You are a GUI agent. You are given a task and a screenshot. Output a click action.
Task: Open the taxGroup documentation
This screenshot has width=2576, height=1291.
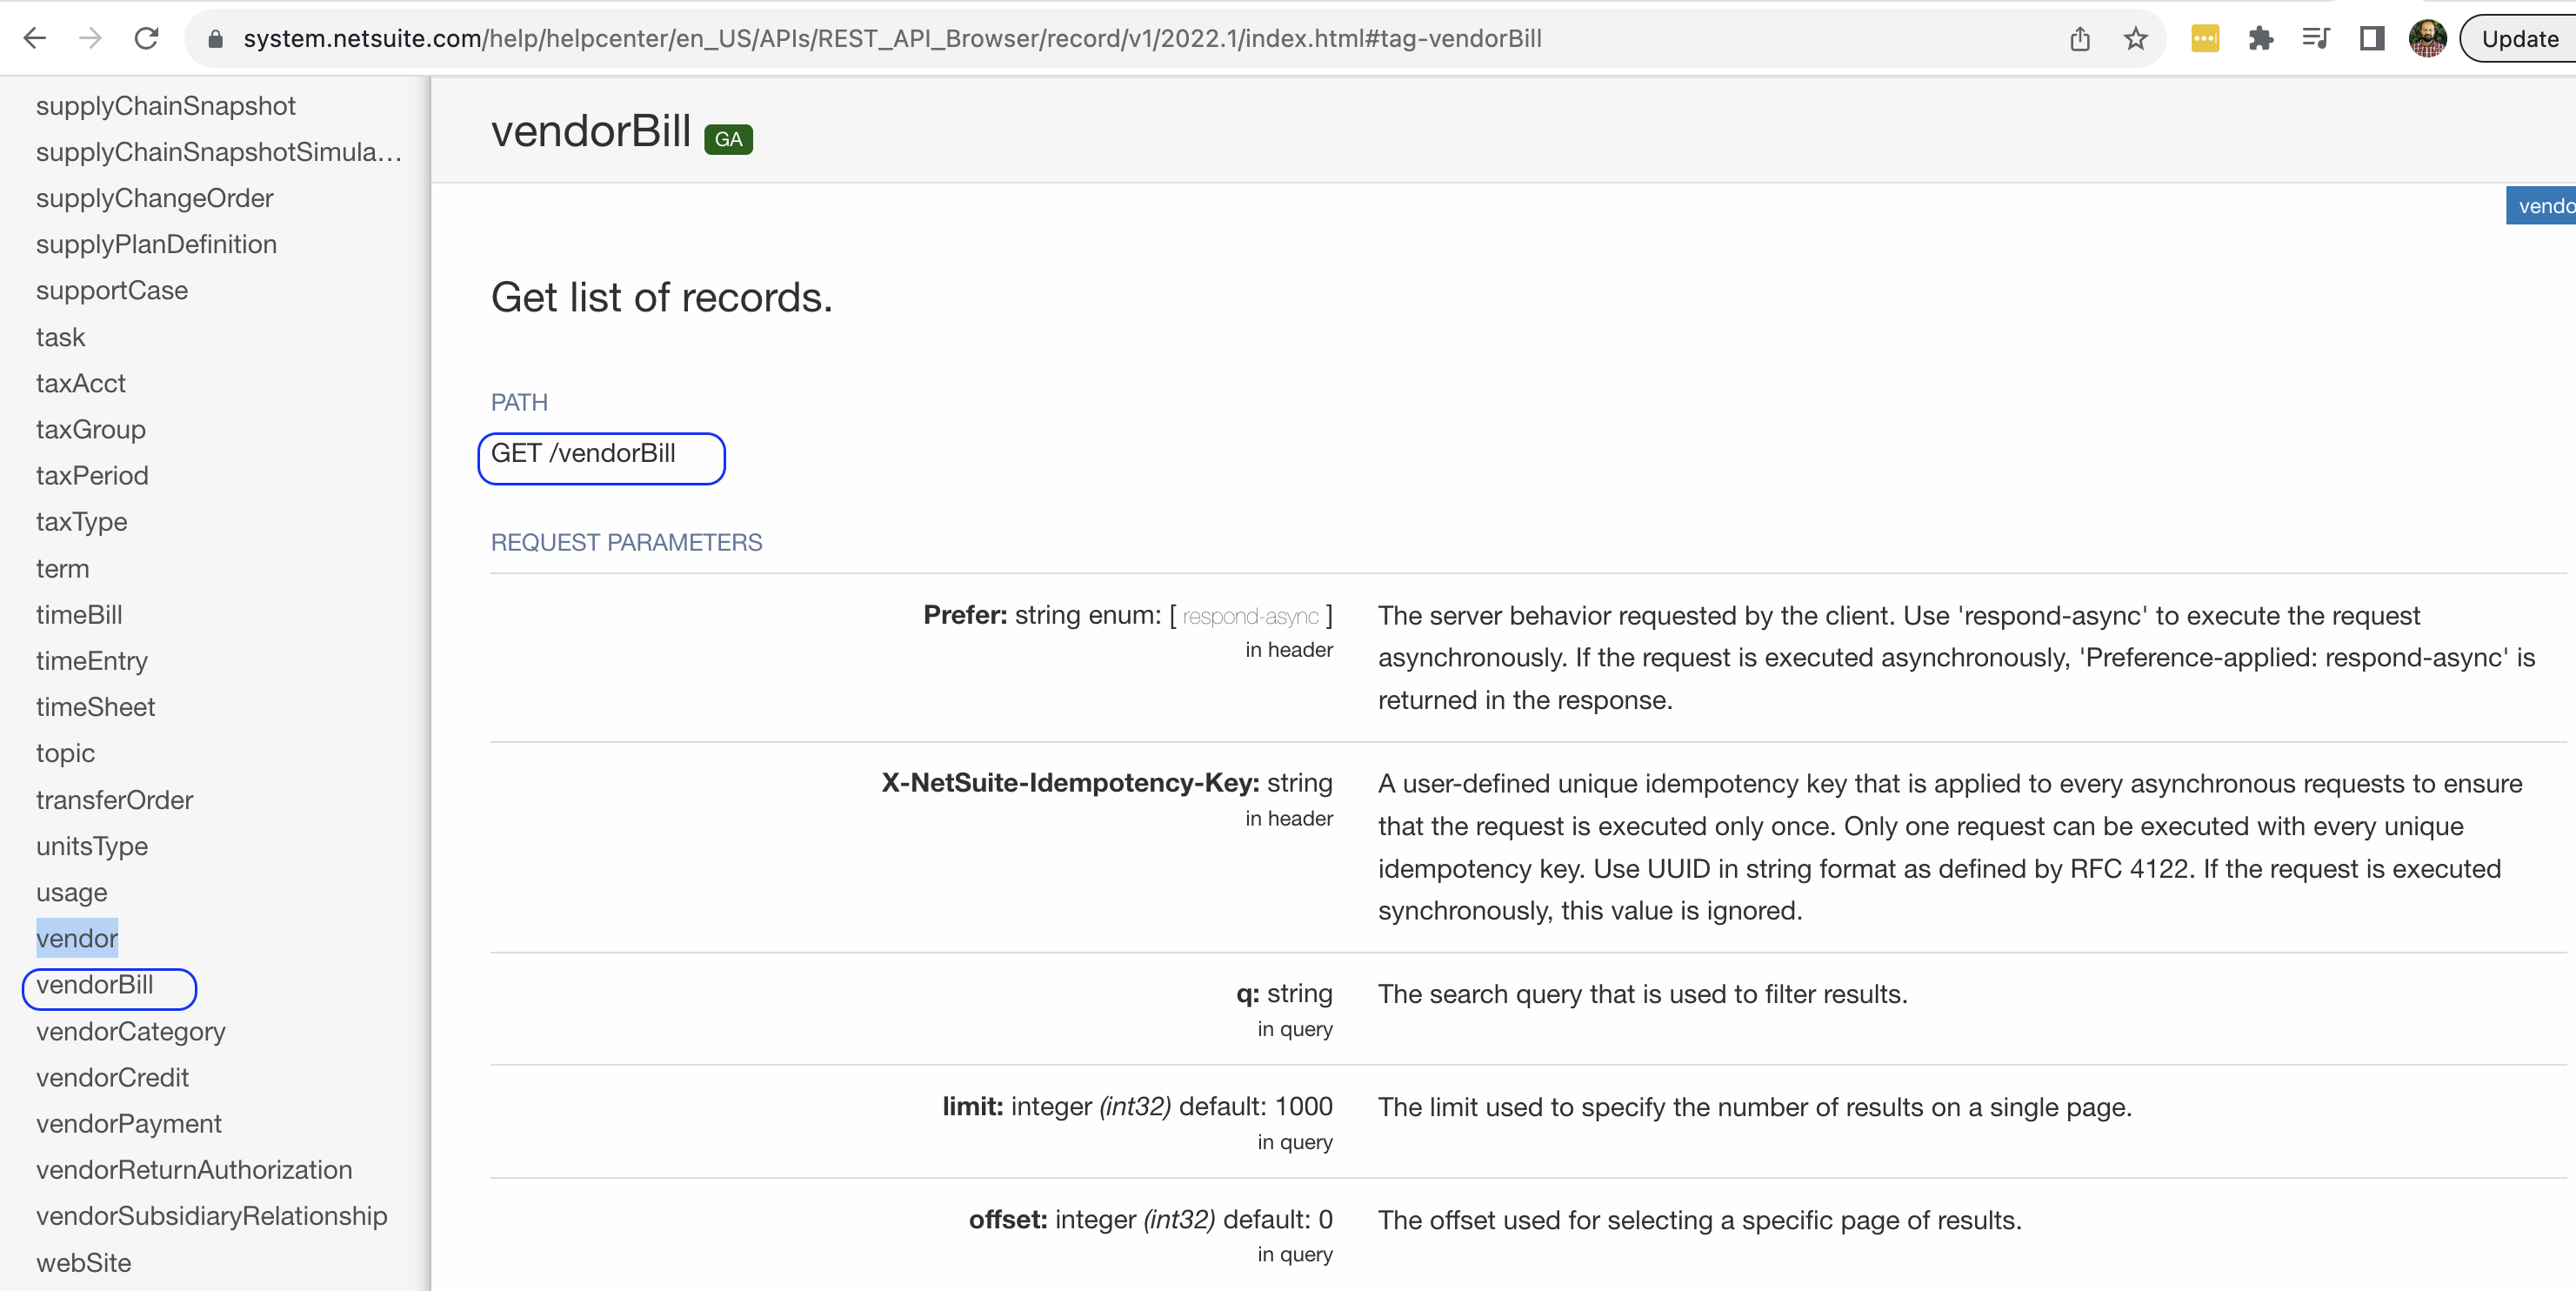tap(90, 429)
